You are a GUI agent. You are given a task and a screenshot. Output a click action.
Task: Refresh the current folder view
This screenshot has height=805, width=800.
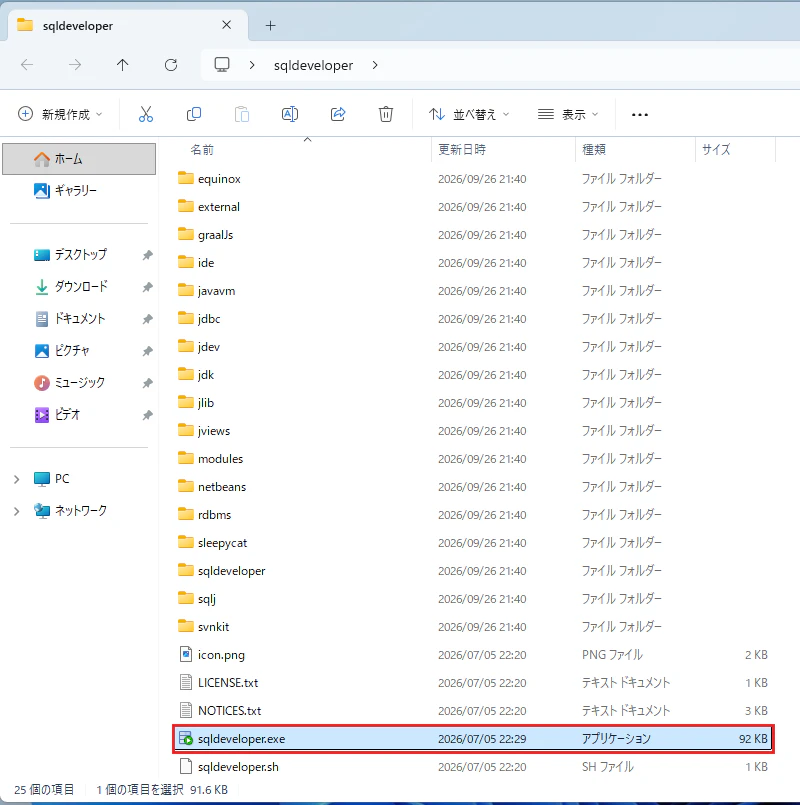coord(170,65)
